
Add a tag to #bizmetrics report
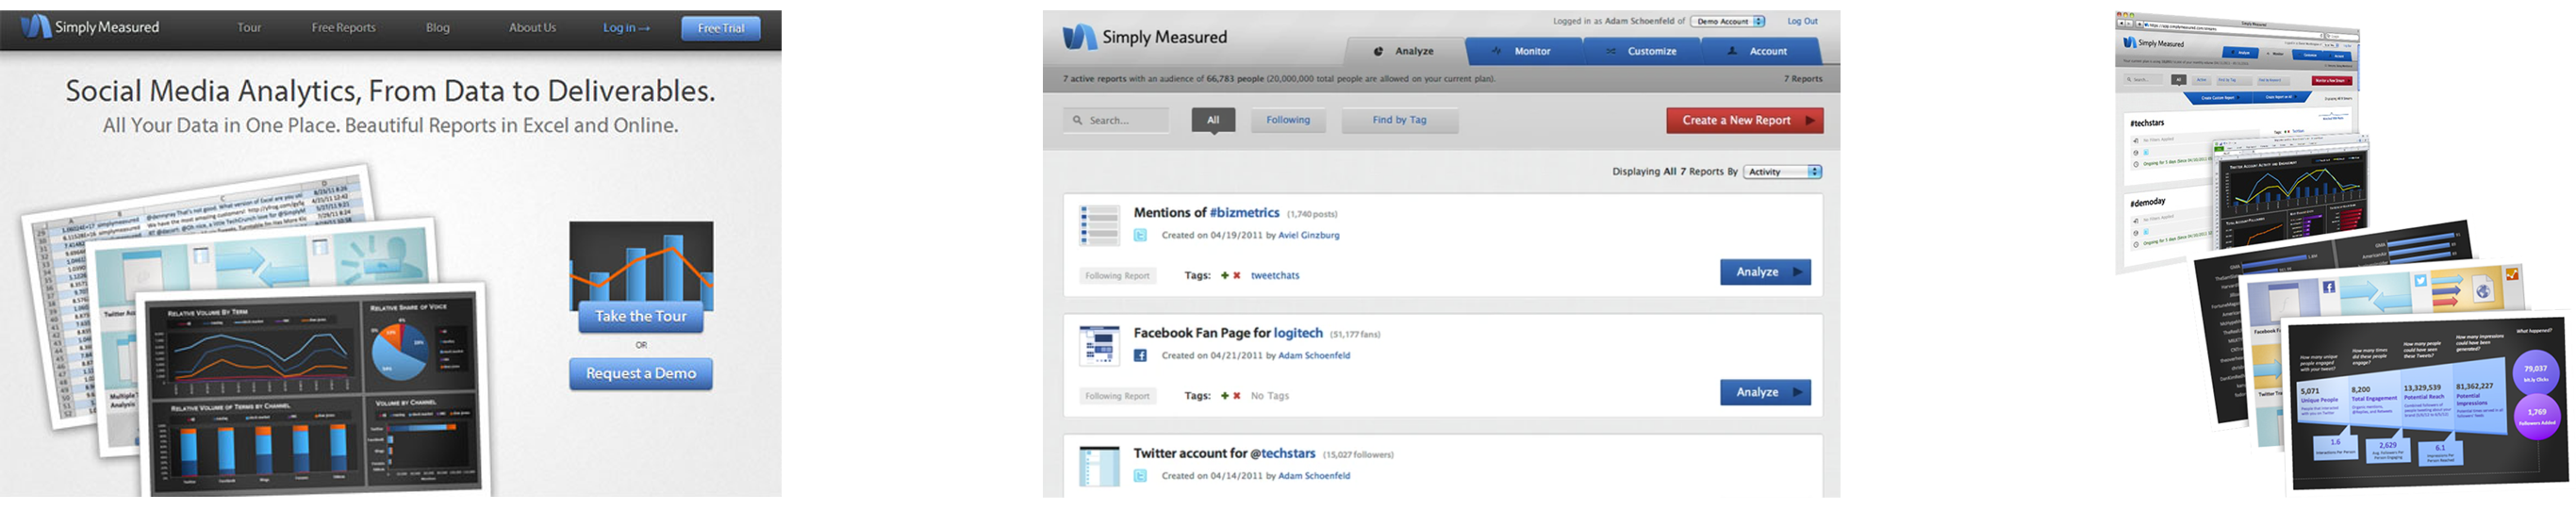[x=1224, y=276]
